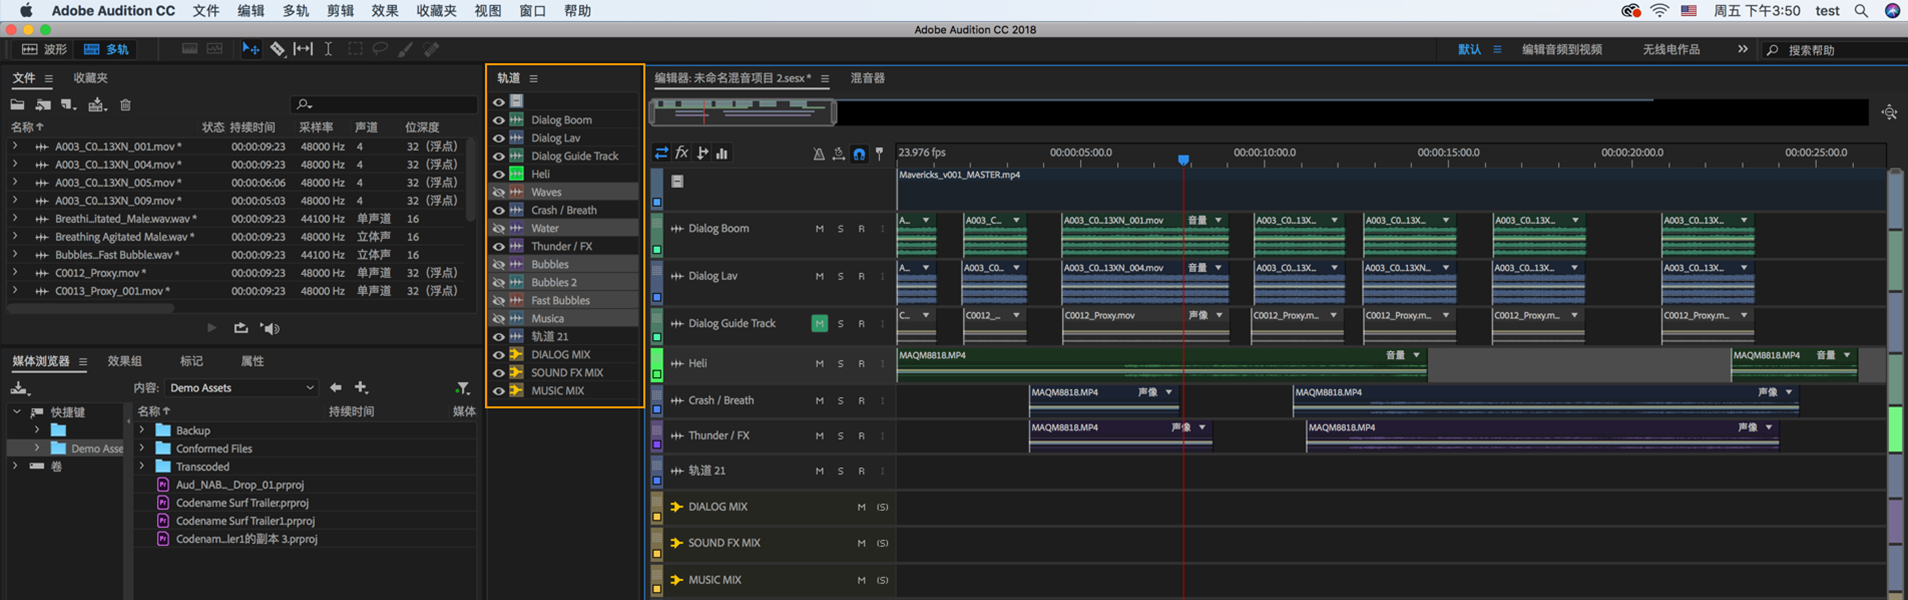Toggle the metronome icon in editor

pyautogui.click(x=819, y=154)
